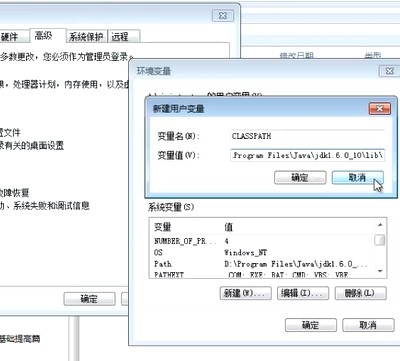Click 编辑(I)... under system variables

[x=303, y=293]
